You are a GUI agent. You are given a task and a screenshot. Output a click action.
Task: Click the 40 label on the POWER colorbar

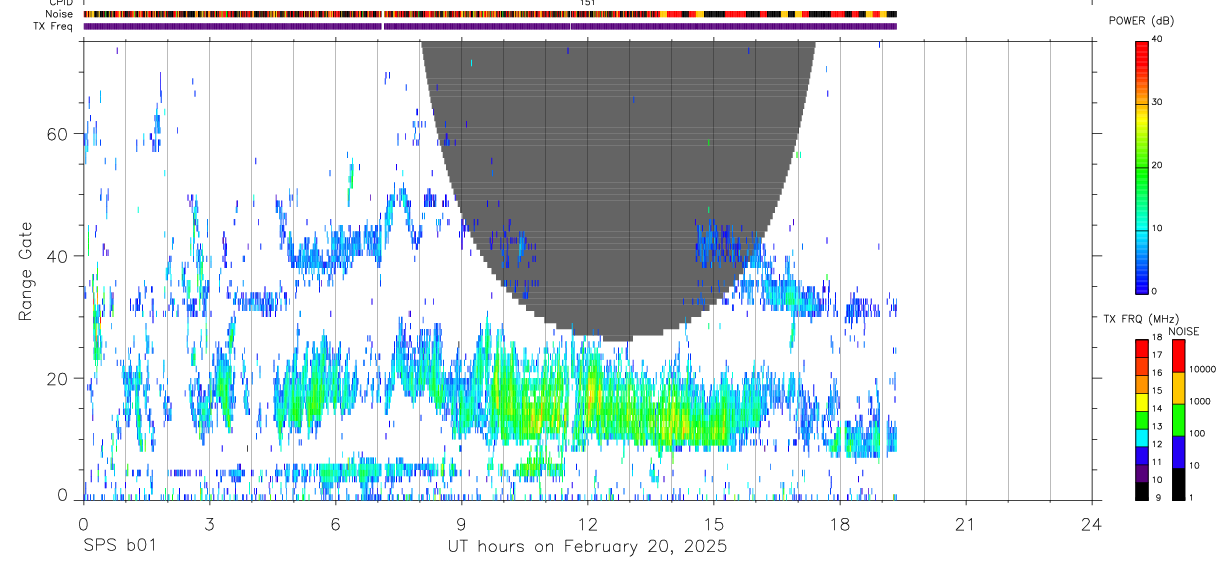(1157, 40)
